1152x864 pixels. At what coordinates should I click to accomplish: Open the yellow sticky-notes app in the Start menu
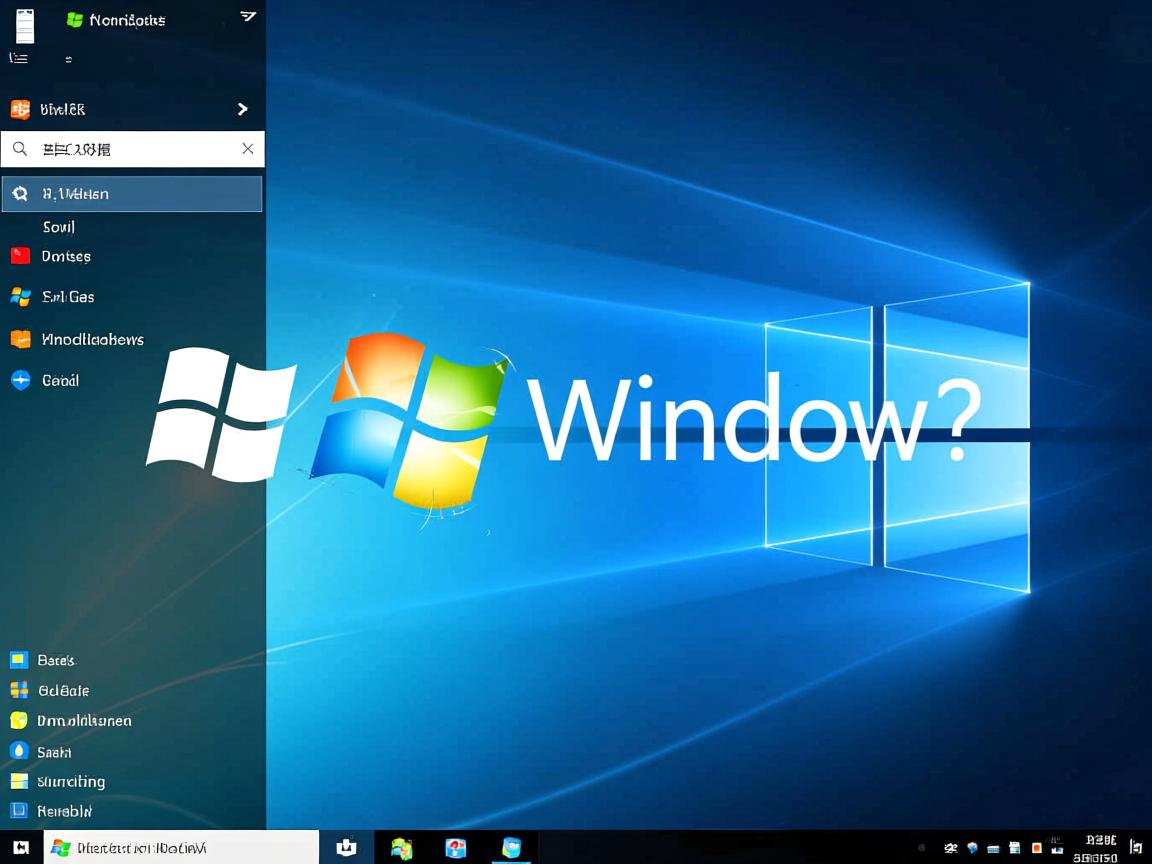pos(20,339)
